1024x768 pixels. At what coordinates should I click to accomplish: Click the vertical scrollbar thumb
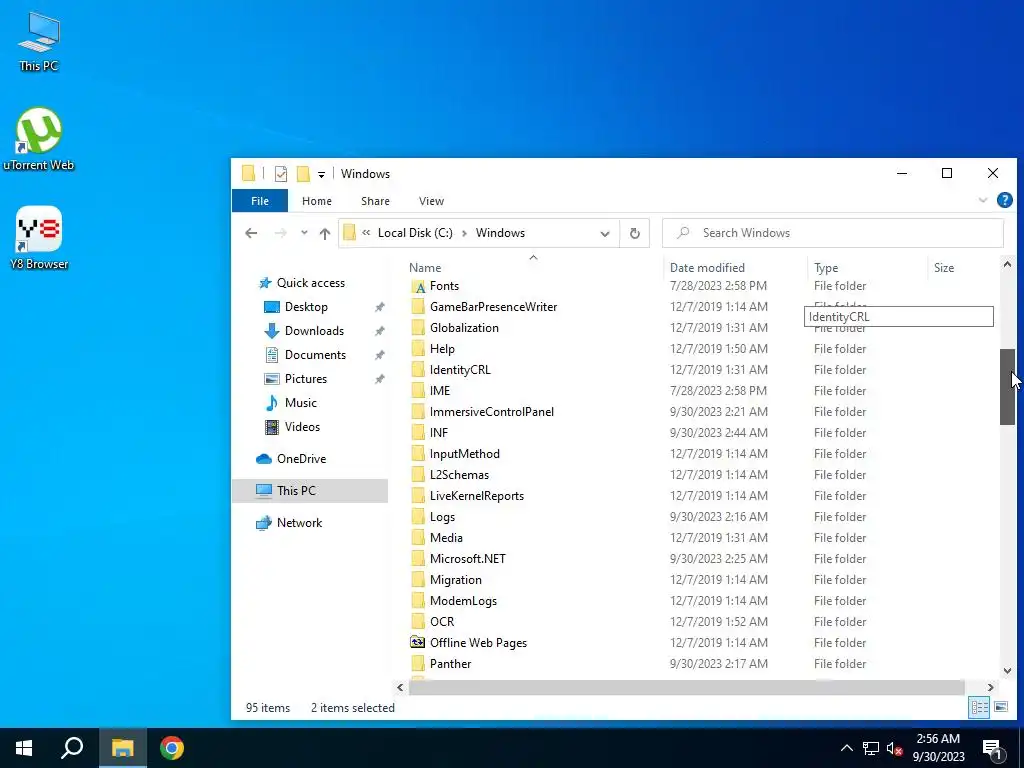coord(1007,387)
